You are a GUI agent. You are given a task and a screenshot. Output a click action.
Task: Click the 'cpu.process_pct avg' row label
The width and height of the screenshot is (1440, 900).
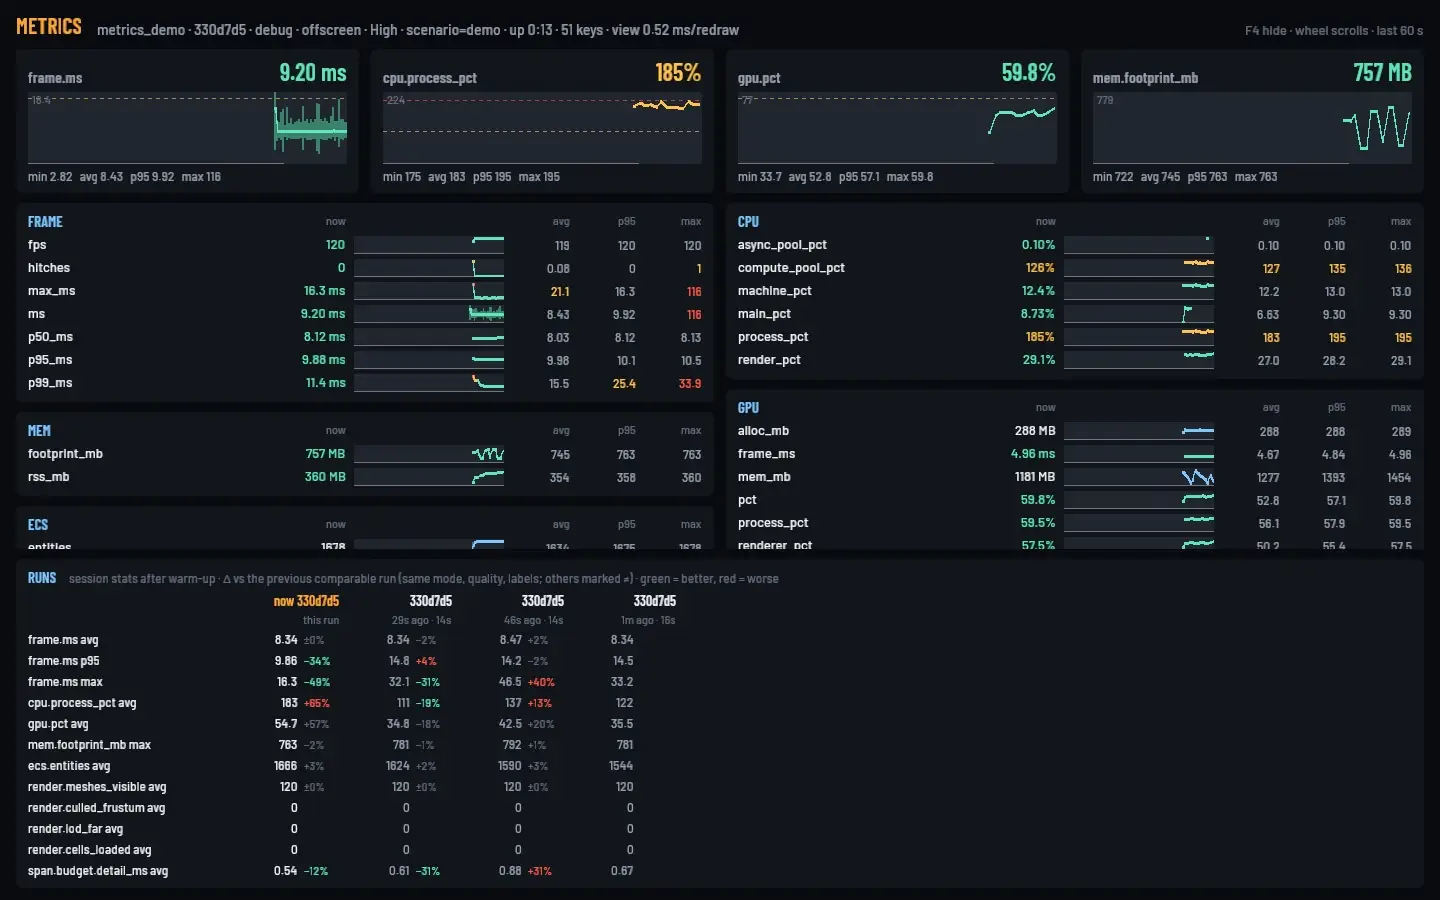tap(82, 703)
